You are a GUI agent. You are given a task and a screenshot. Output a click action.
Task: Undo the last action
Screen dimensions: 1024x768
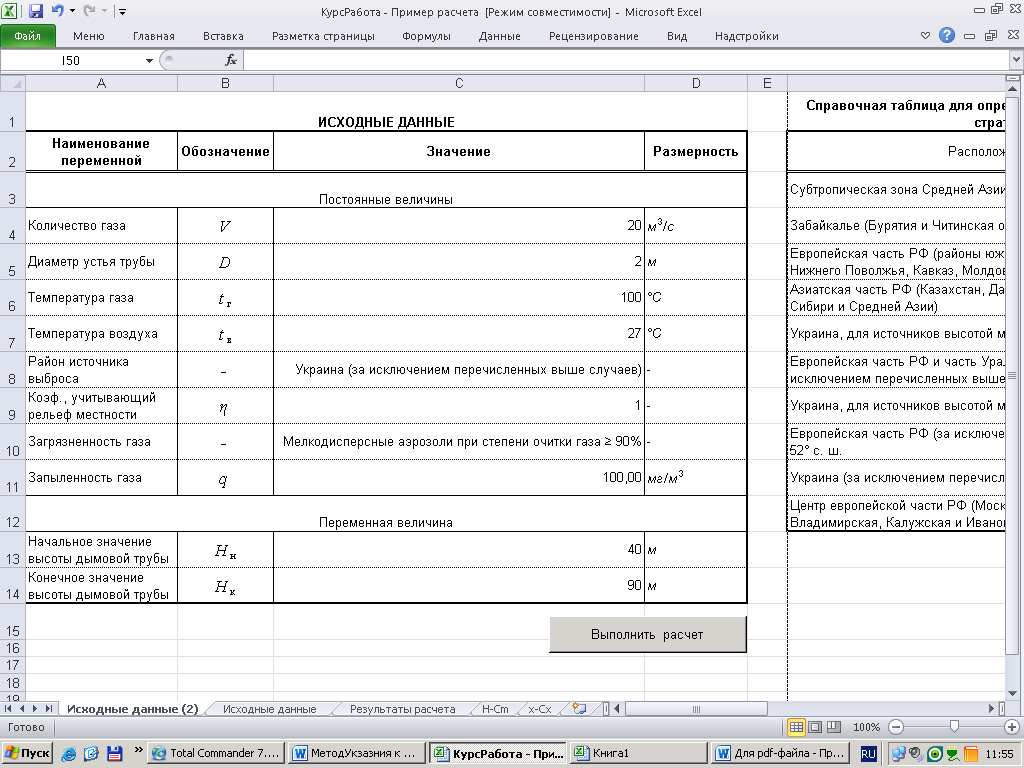tap(57, 11)
